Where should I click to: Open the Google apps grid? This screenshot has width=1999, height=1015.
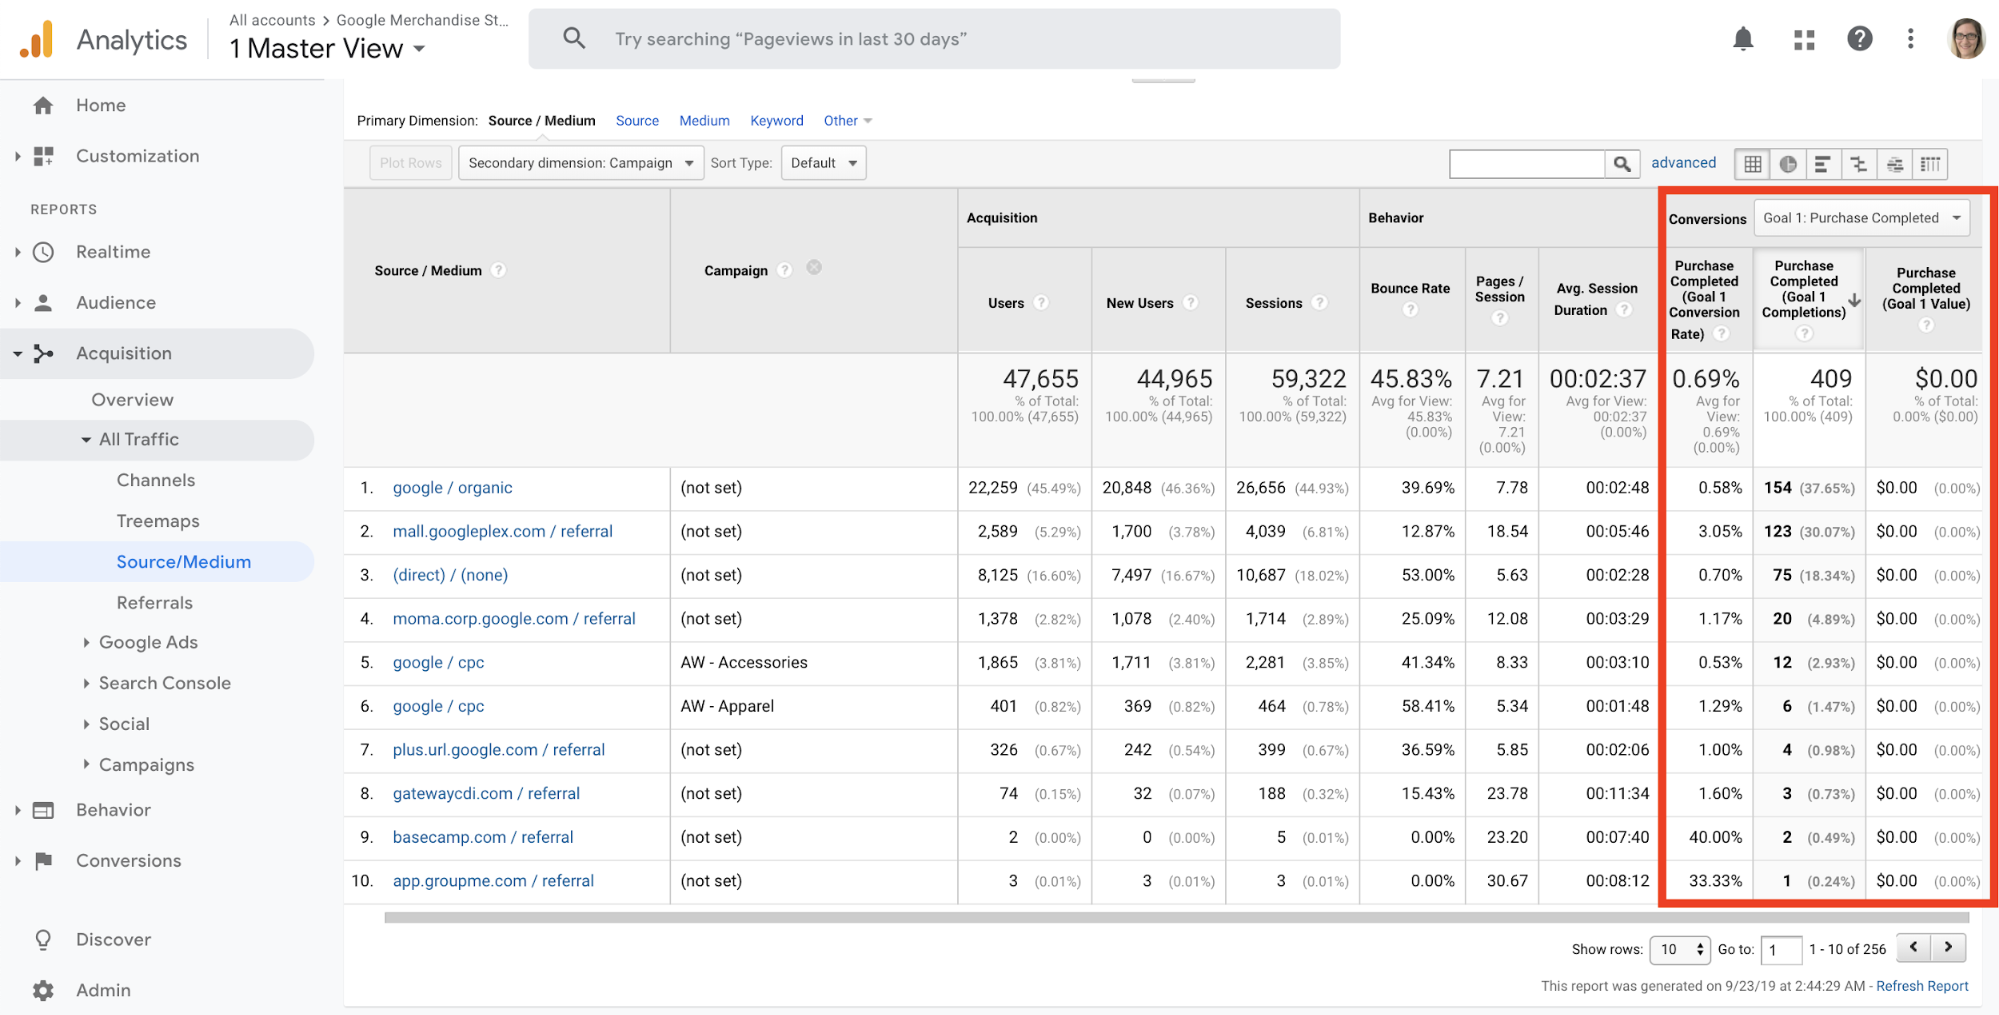(x=1804, y=40)
